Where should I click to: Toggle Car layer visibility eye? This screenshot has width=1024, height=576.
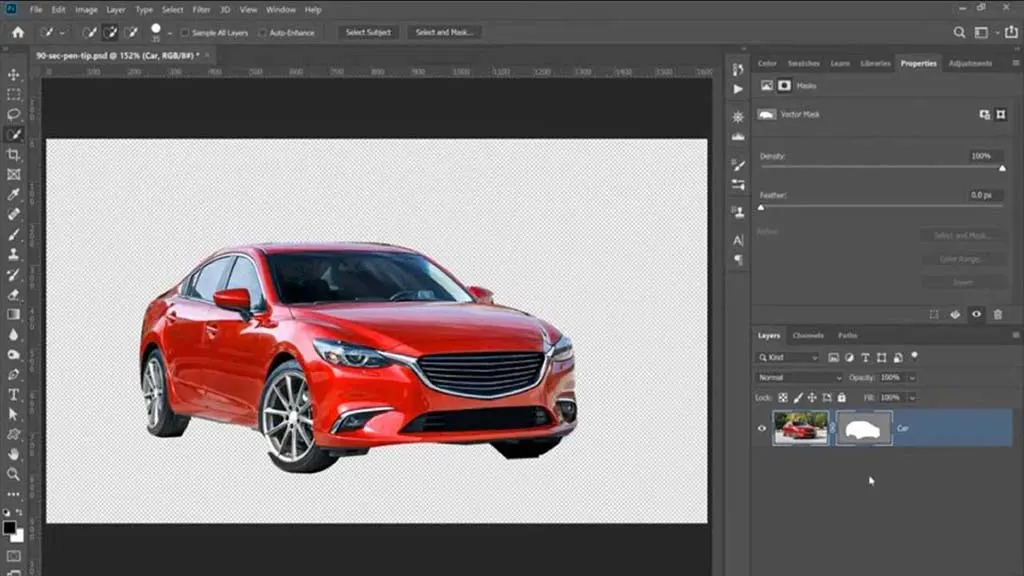(761, 428)
